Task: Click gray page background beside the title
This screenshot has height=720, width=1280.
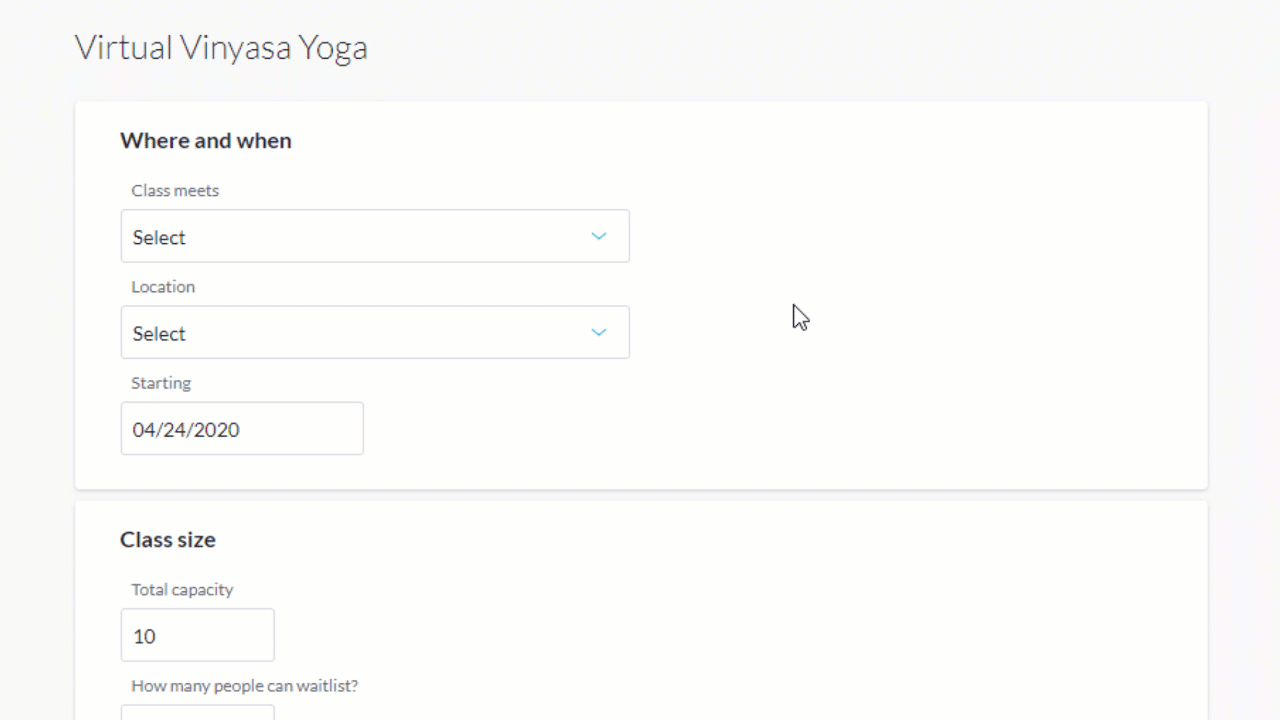Action: coord(800,48)
